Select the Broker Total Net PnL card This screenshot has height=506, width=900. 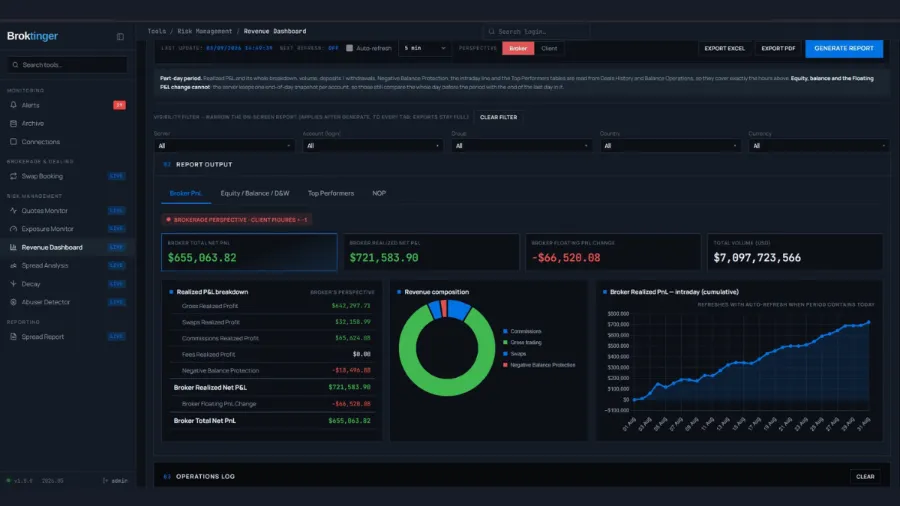pos(249,252)
